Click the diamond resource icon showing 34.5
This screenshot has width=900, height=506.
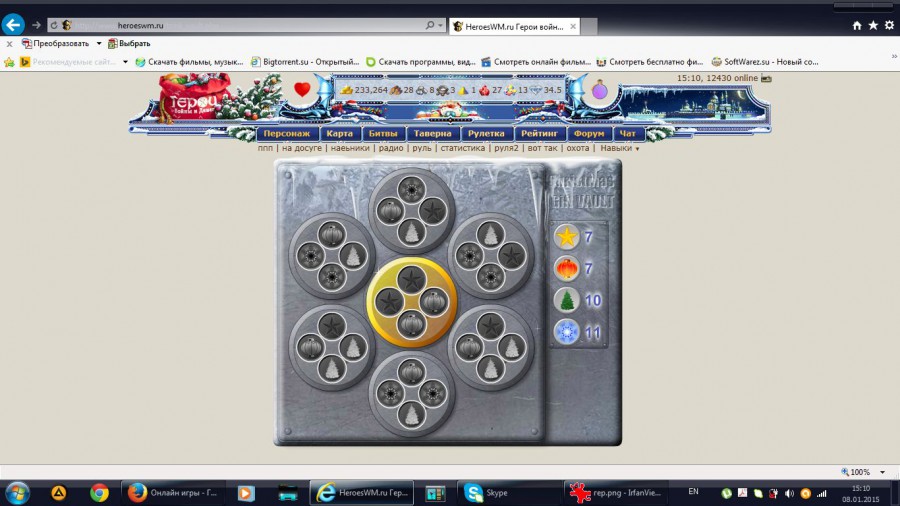(536, 90)
